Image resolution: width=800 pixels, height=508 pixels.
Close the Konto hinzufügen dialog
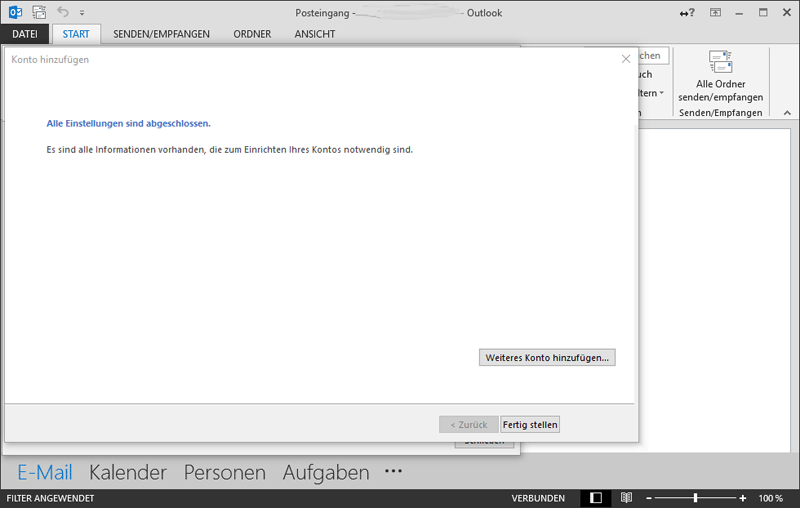click(x=626, y=59)
